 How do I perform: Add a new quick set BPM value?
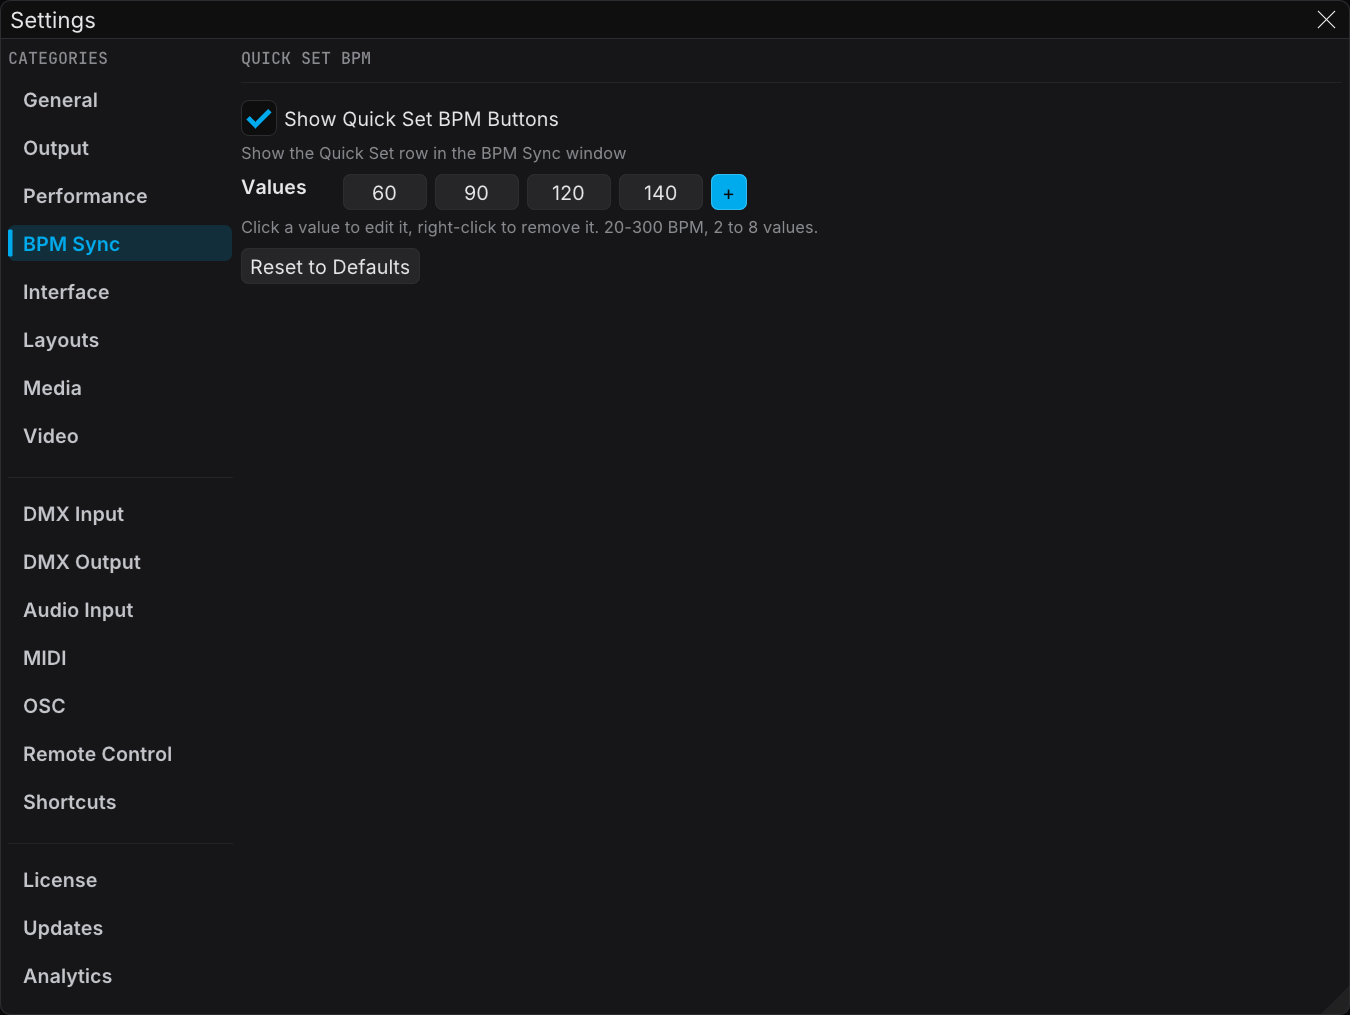coord(728,192)
